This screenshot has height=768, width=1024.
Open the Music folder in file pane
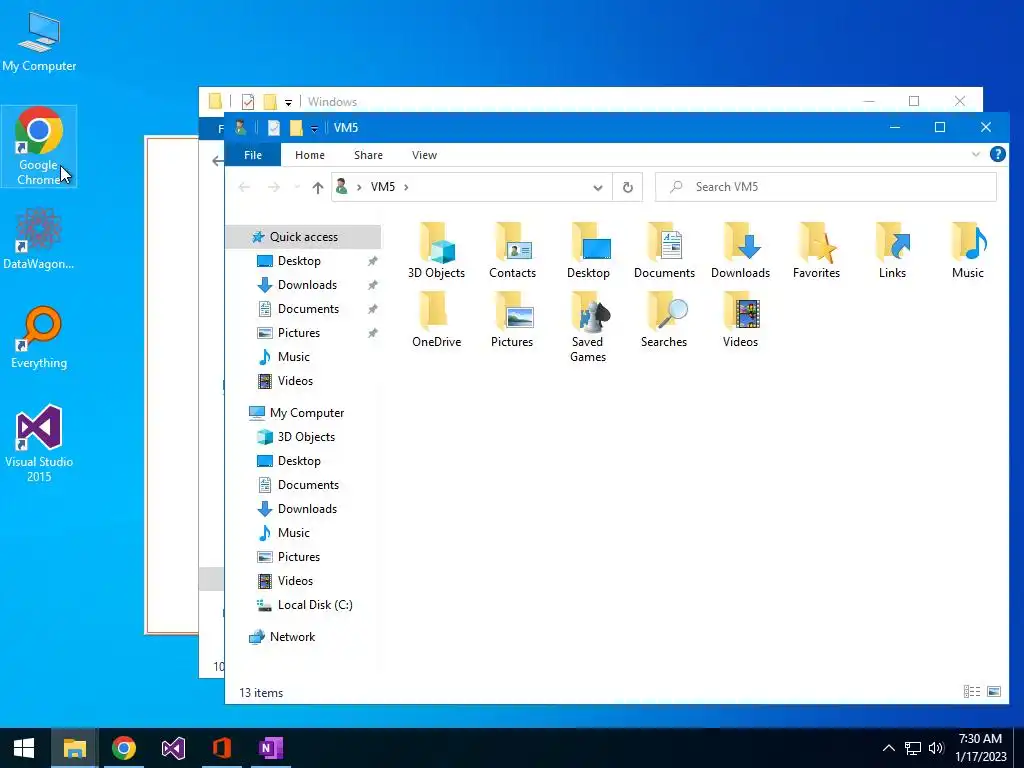pyautogui.click(x=968, y=251)
